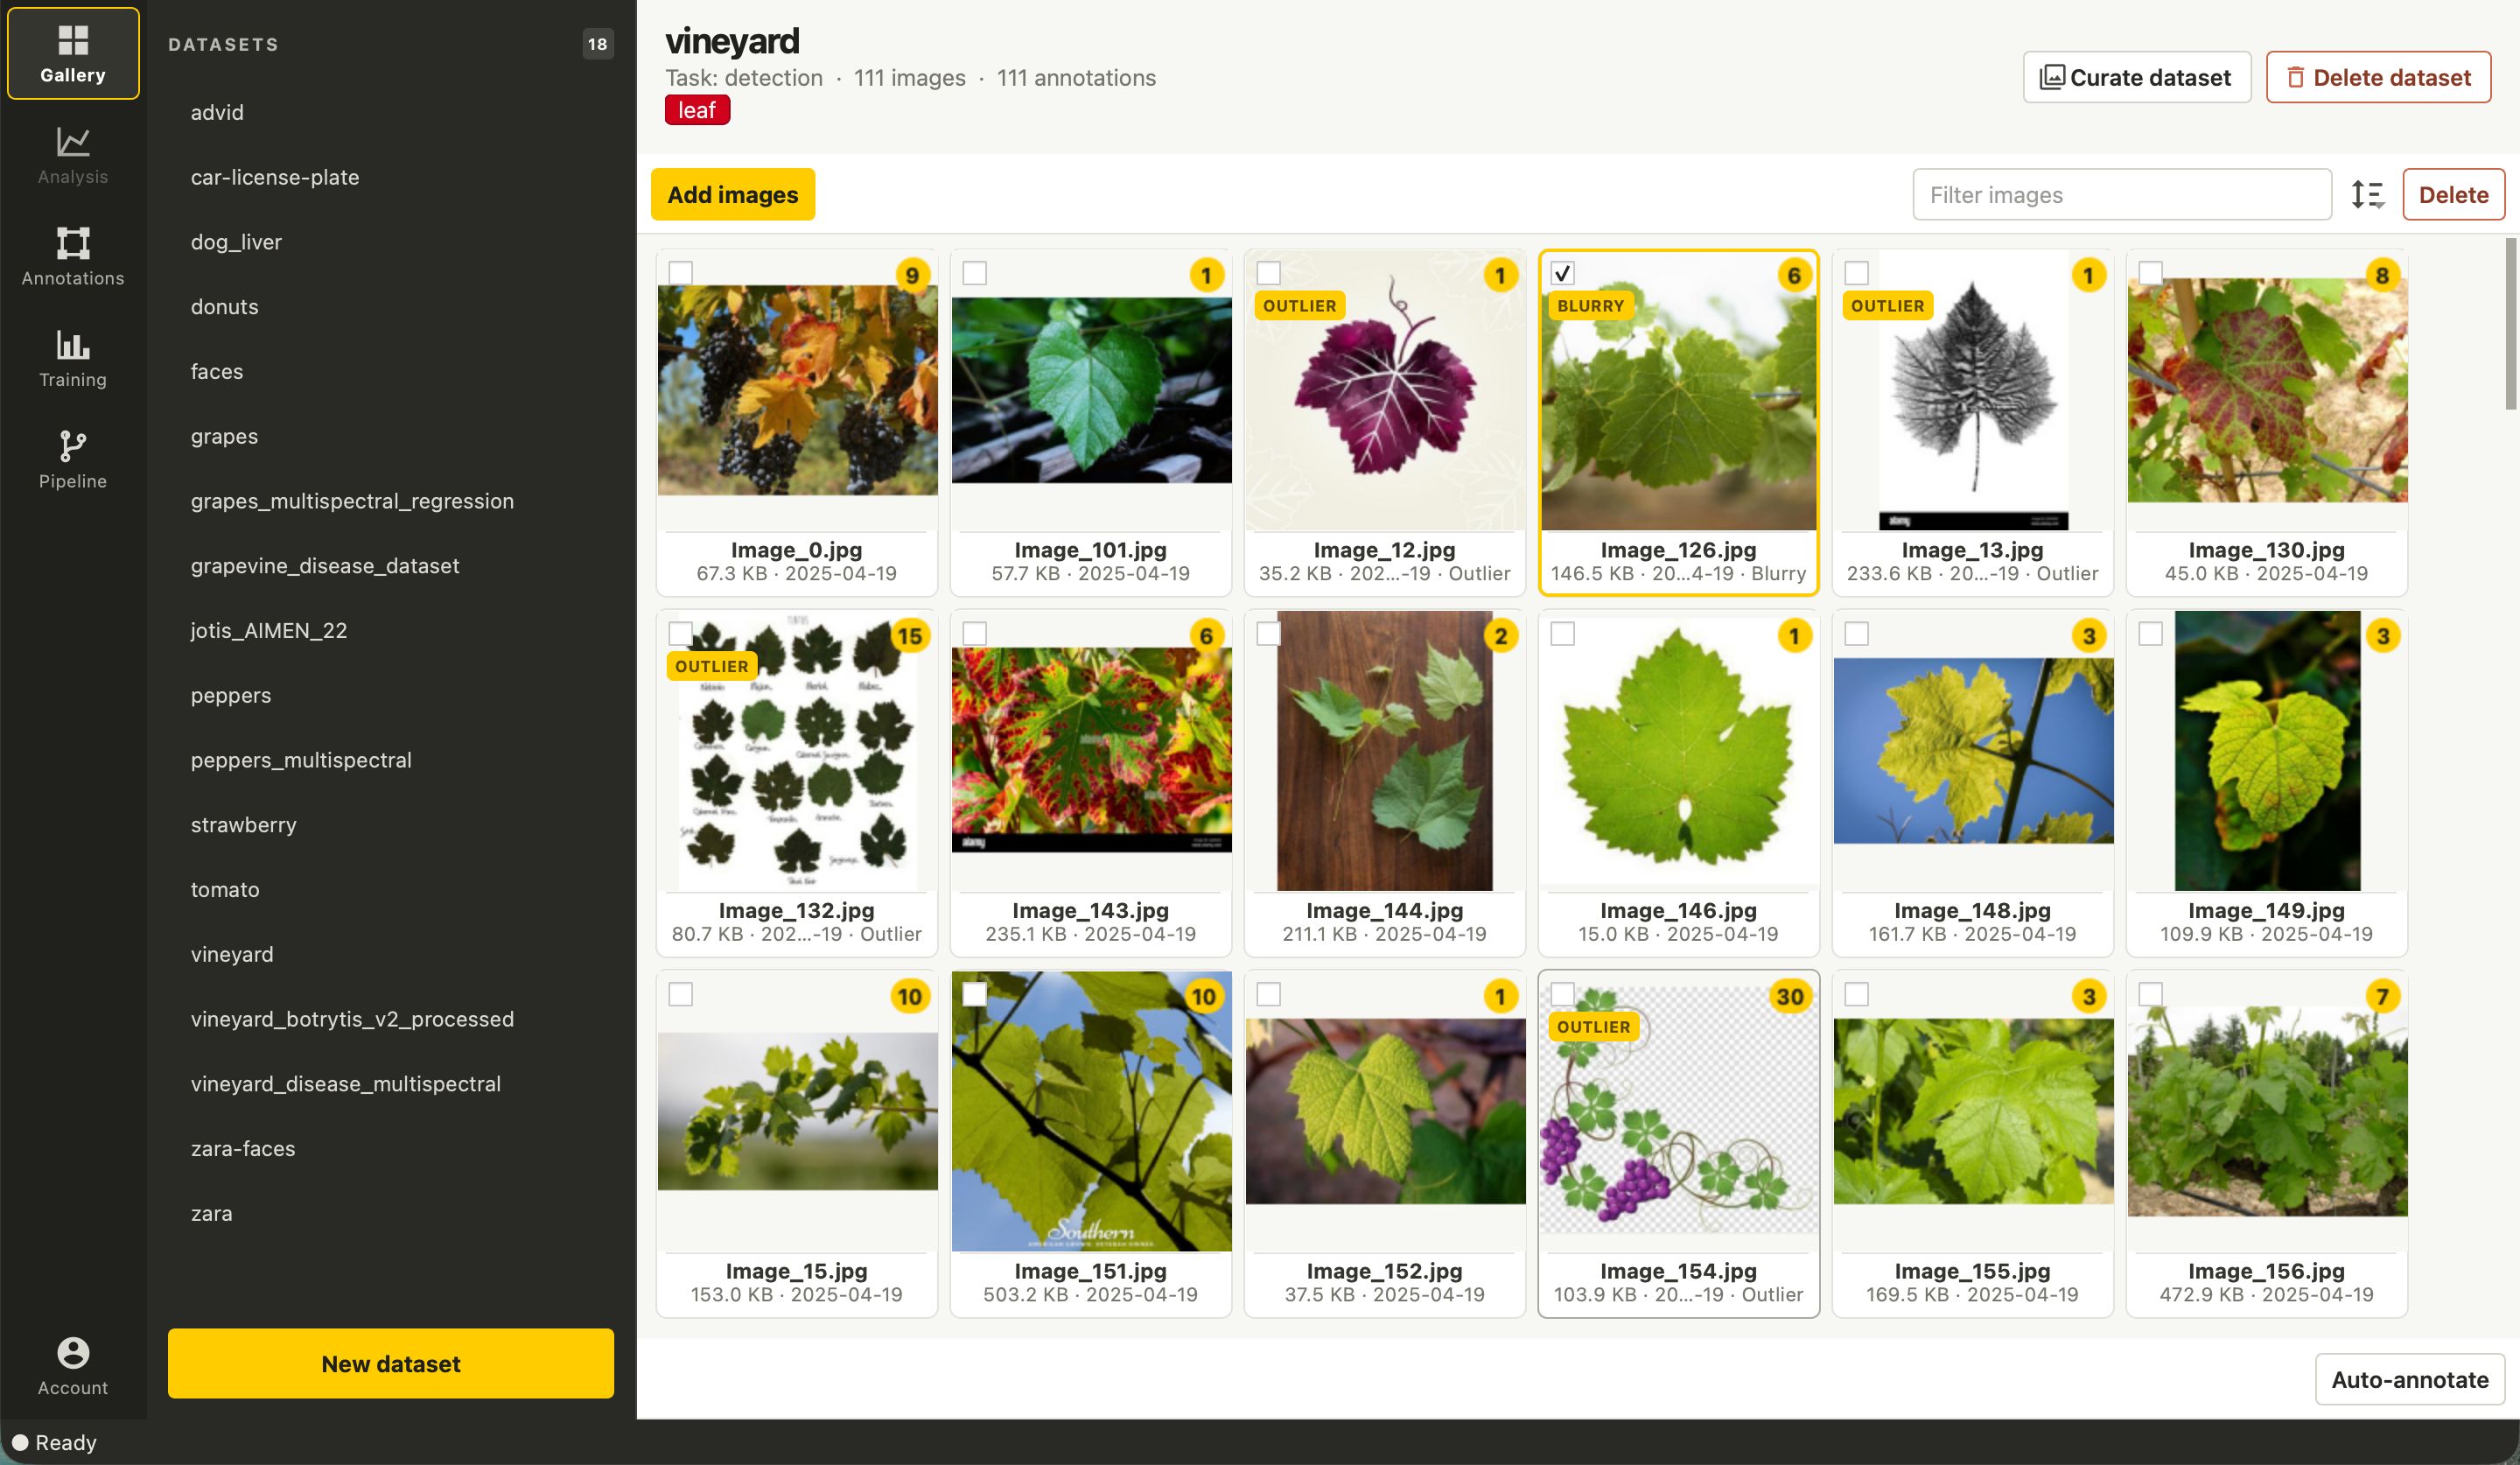Click OUTLIER tag on Image_12.jpg
The image size is (2520, 1465).
tap(1299, 306)
